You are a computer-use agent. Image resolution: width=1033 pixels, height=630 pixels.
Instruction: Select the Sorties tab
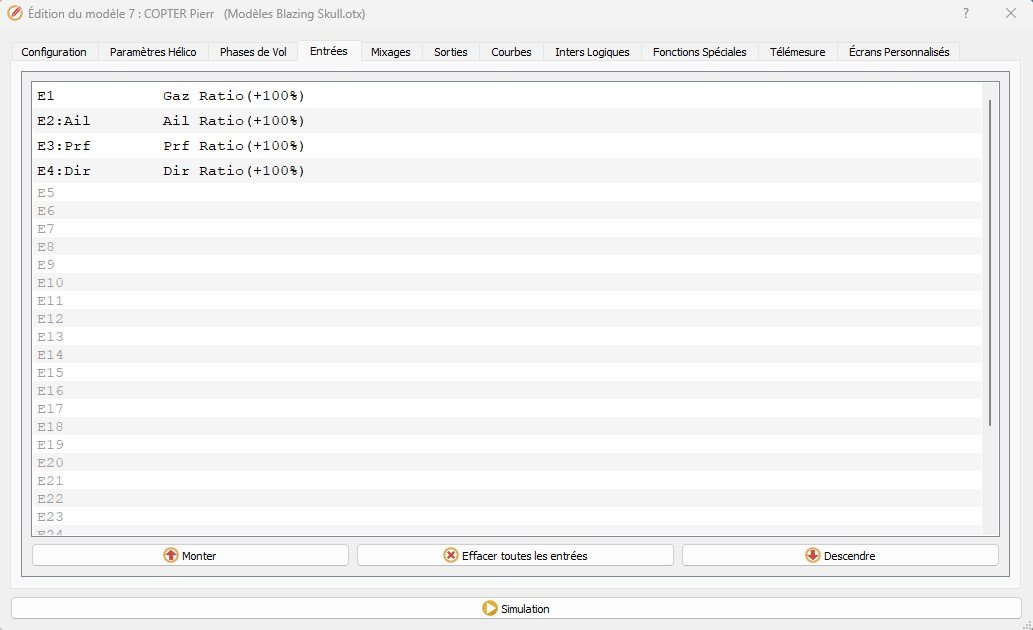click(x=450, y=52)
